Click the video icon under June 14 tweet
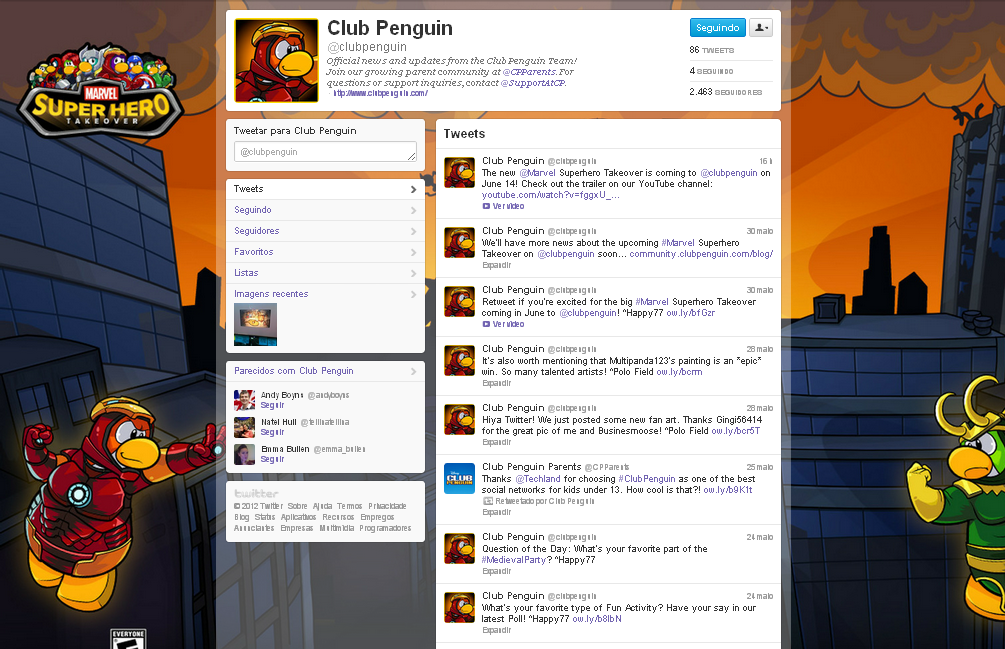This screenshot has width=1005, height=649. tap(486, 206)
